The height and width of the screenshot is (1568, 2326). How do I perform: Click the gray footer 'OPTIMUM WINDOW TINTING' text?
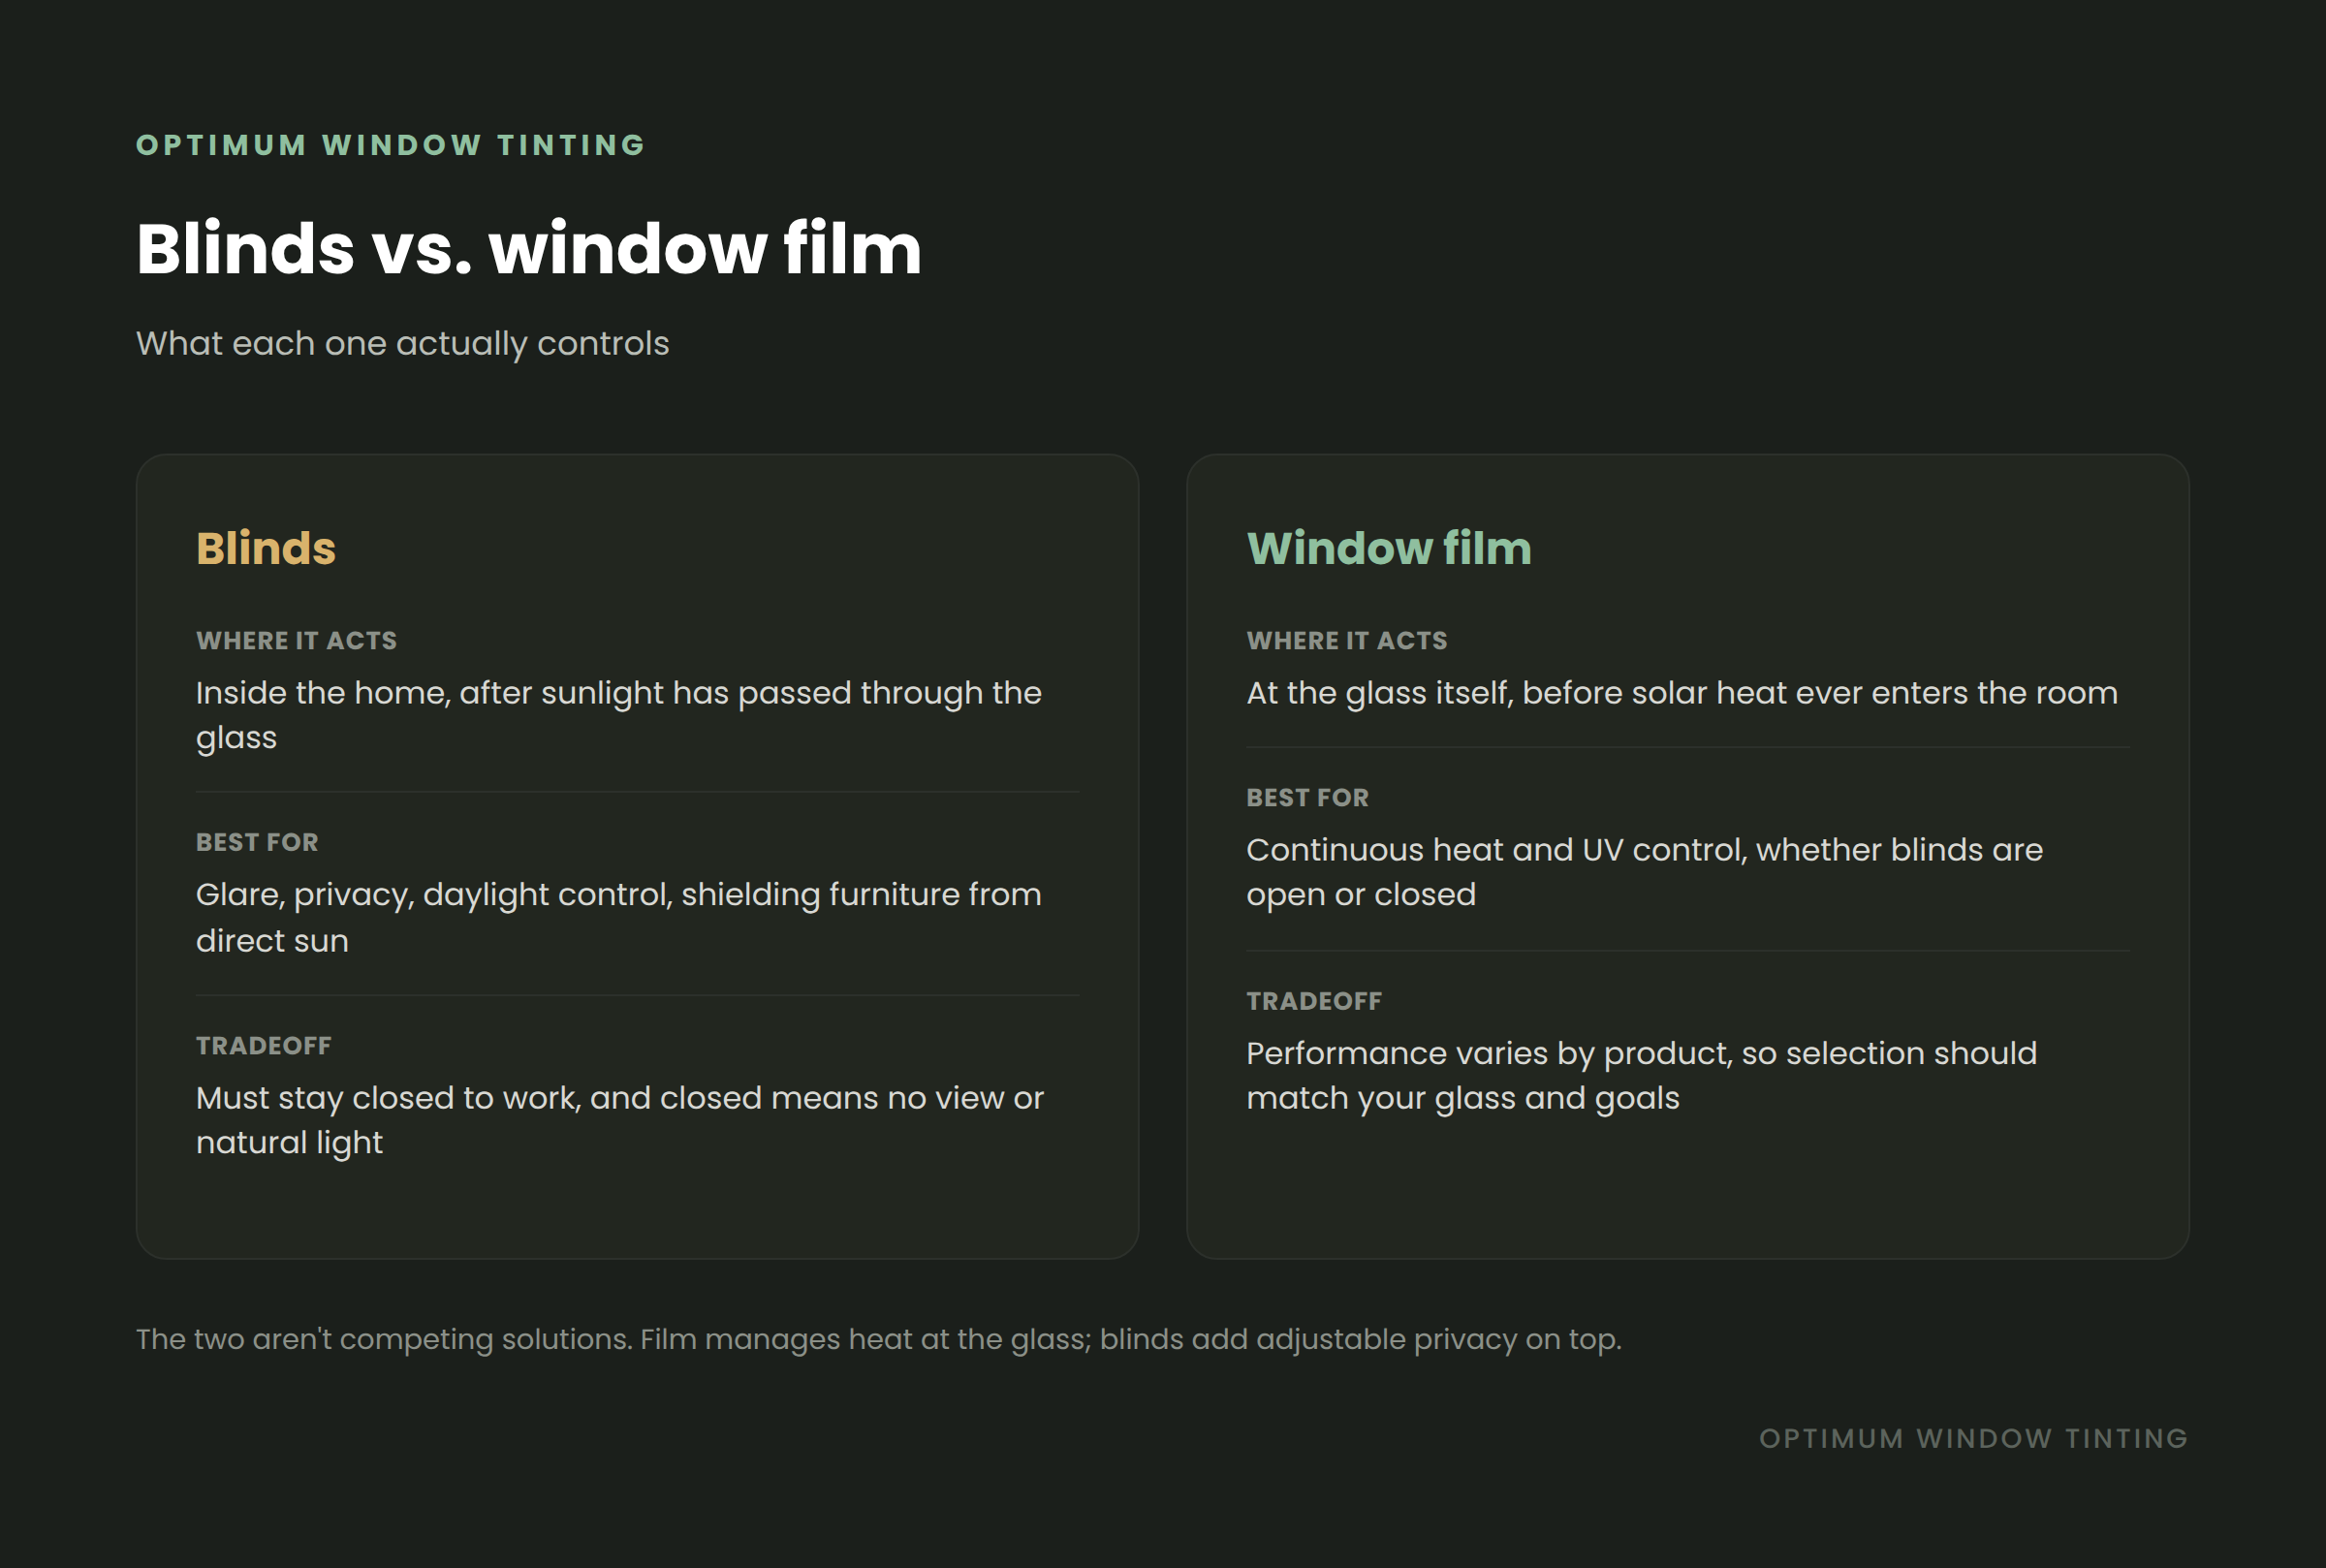coord(1974,1438)
